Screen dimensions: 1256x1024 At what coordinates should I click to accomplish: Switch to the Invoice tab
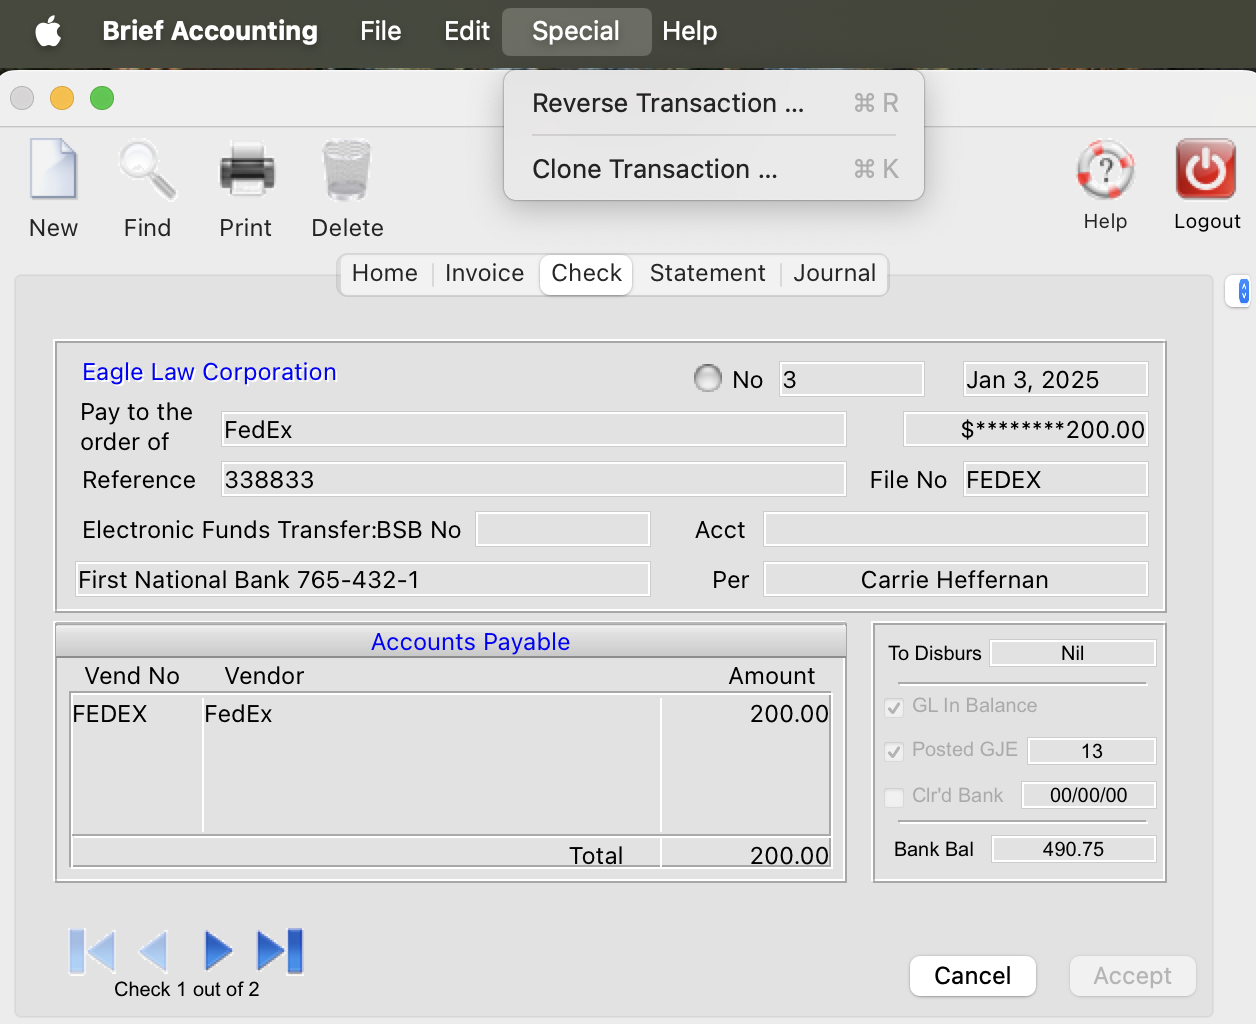485,273
